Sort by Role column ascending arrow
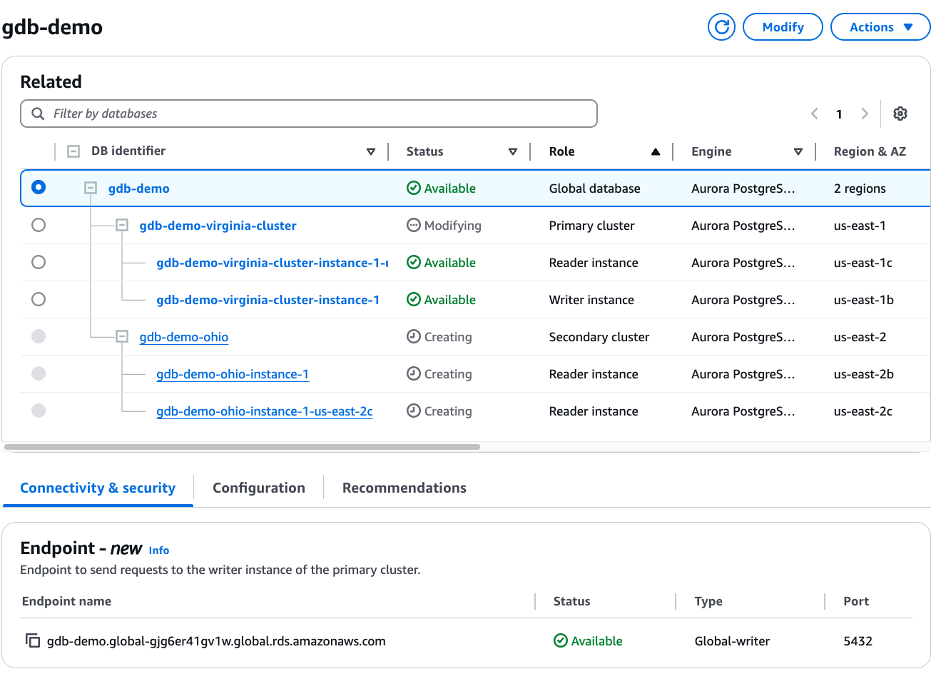 coord(655,152)
